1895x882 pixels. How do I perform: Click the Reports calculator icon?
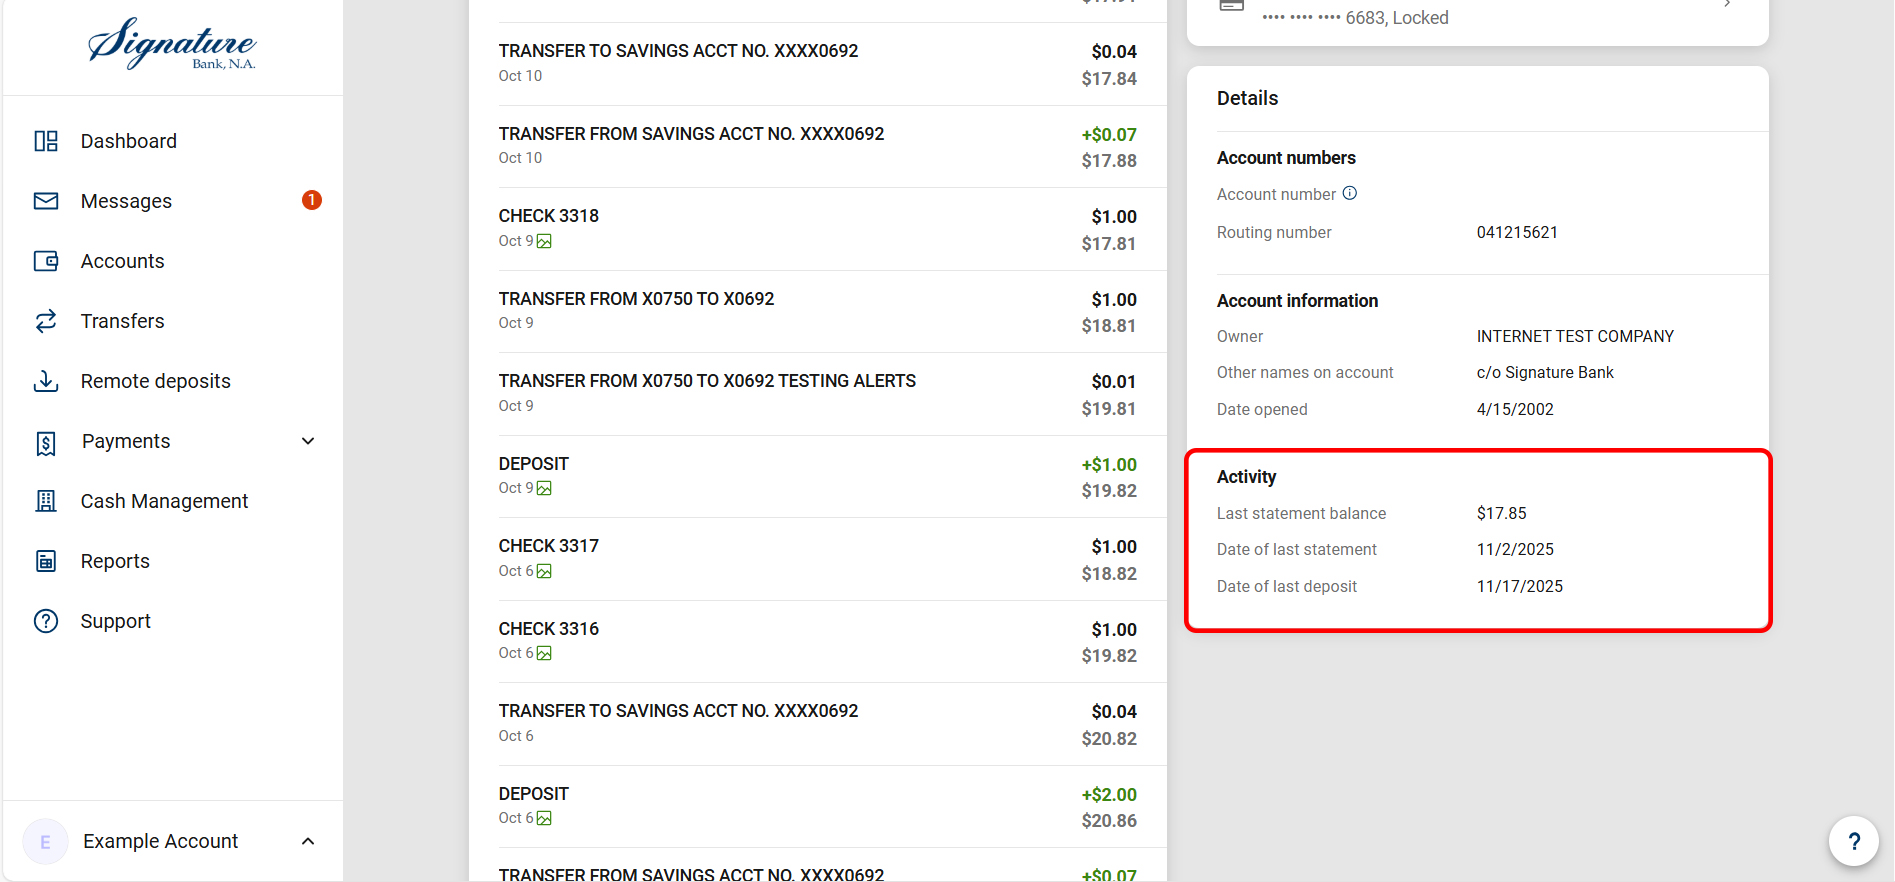pos(46,561)
